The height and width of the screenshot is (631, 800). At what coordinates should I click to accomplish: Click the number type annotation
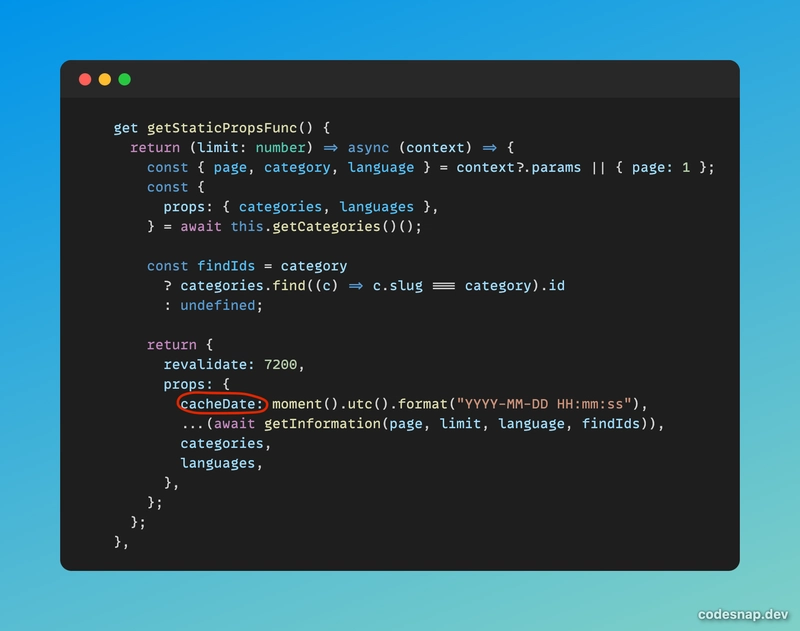pos(280,148)
